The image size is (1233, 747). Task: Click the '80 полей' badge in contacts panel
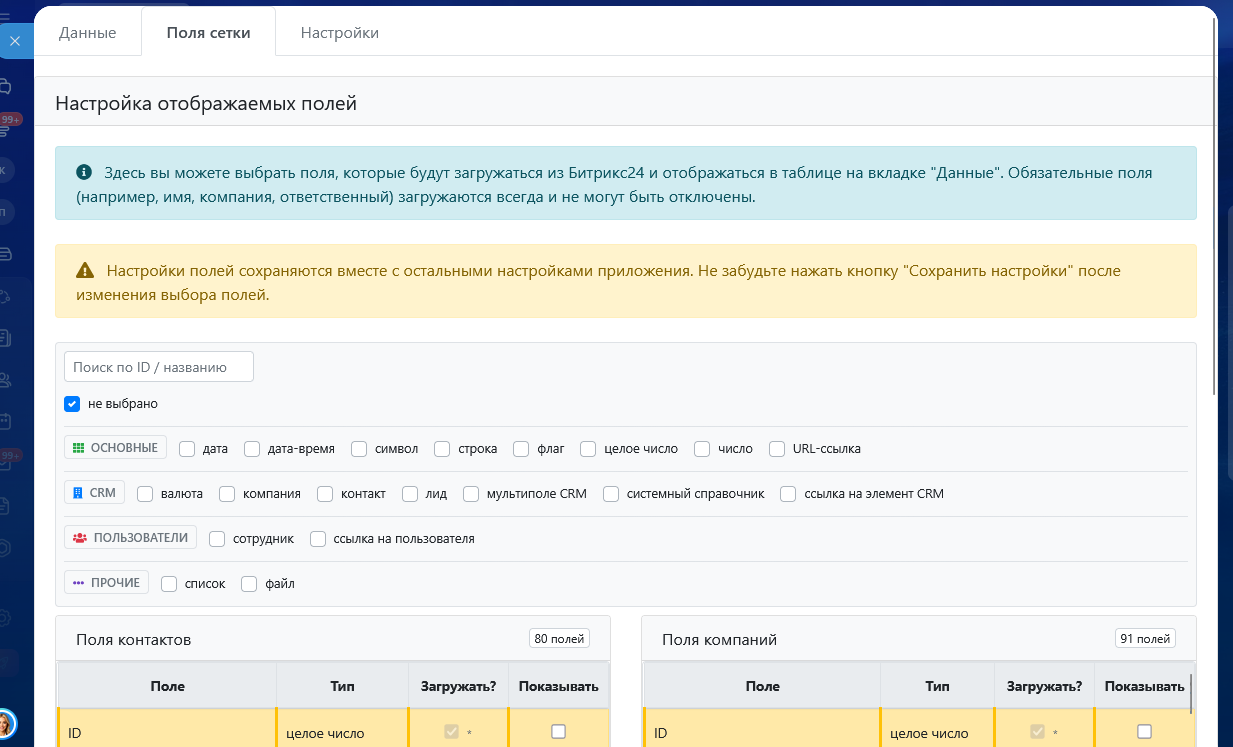pos(559,639)
